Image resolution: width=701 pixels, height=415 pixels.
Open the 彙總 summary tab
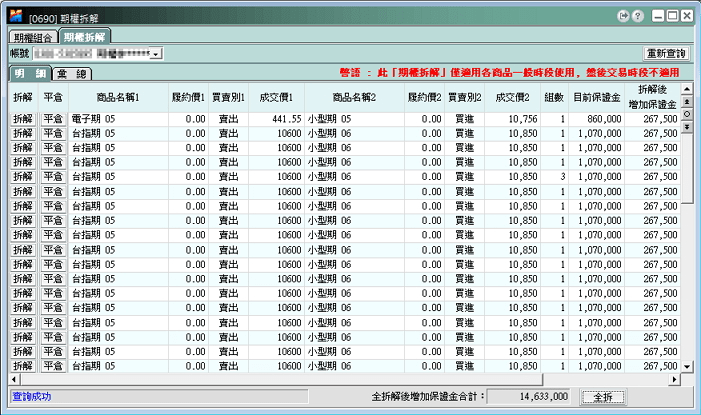point(72,74)
